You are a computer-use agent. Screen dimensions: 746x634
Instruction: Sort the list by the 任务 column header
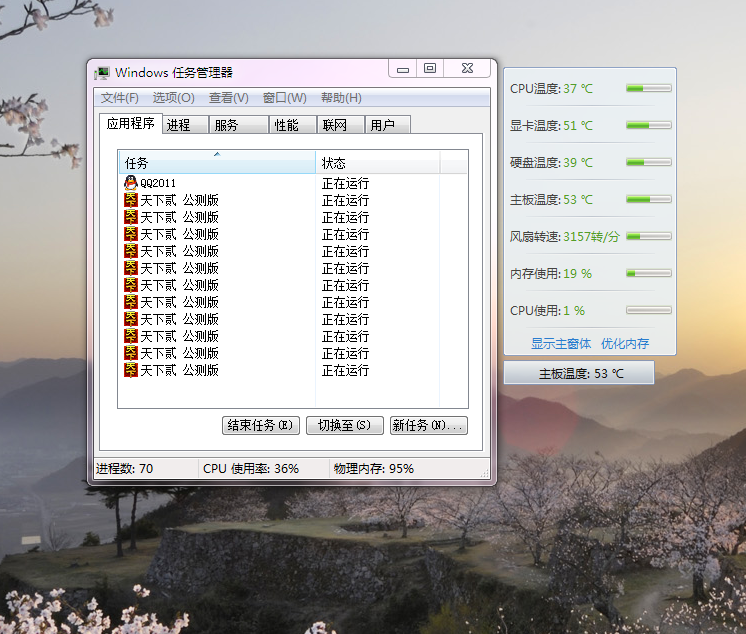[216, 163]
